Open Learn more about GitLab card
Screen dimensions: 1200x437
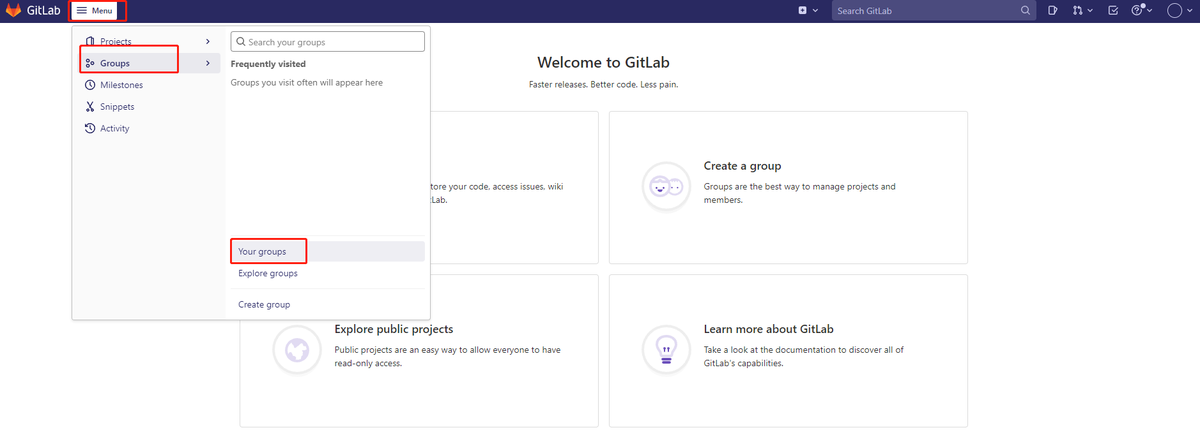788,350
